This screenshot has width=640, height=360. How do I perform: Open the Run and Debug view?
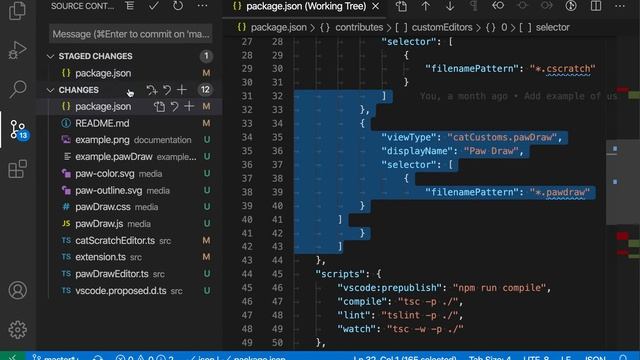click(17, 50)
